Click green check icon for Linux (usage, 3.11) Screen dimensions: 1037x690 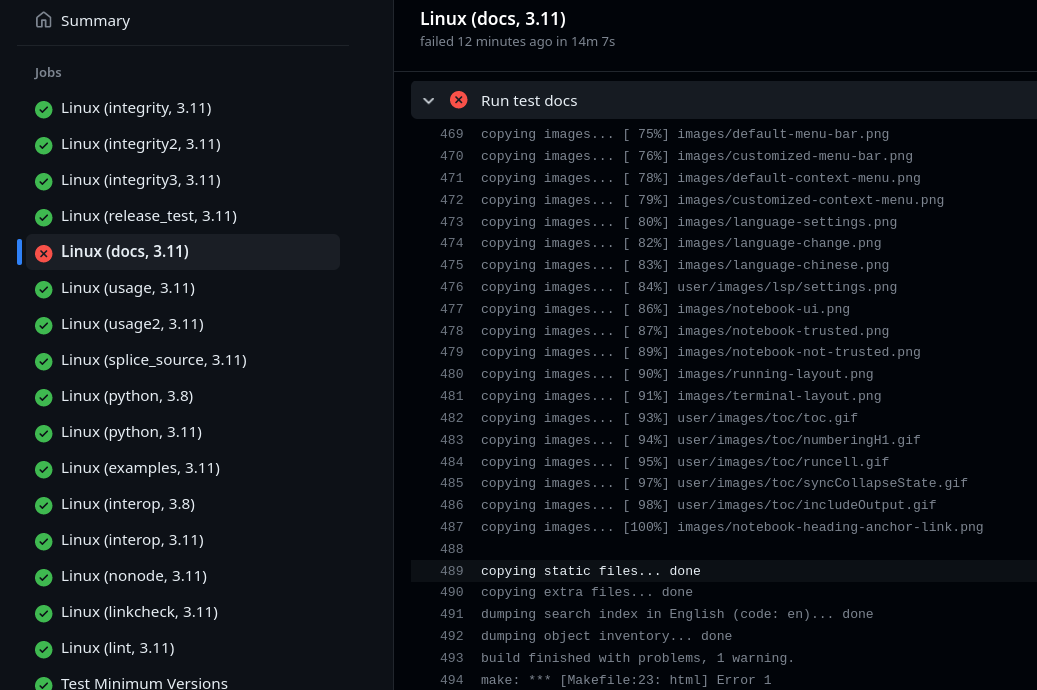click(x=44, y=289)
